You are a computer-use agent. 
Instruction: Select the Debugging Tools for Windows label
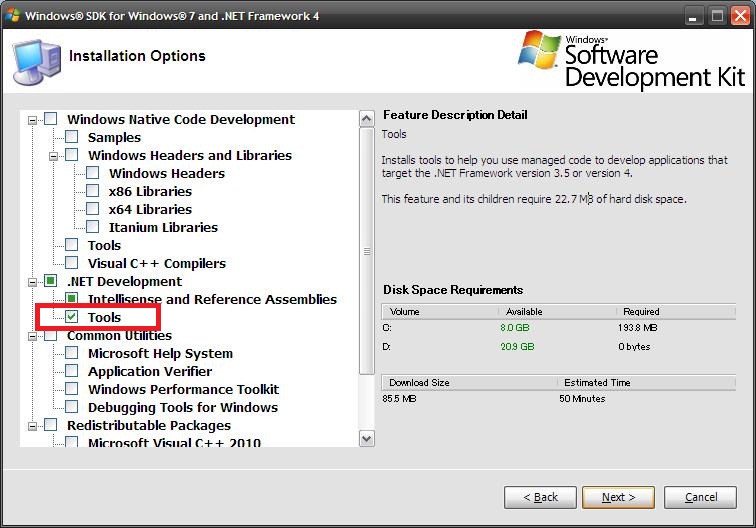(183, 407)
